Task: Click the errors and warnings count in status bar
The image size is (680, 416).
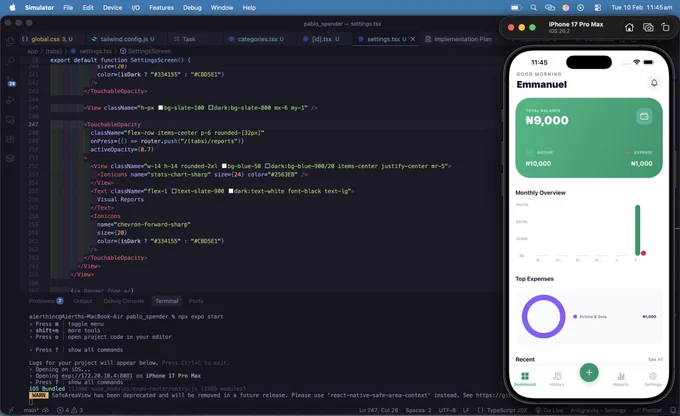Action: coord(70,410)
